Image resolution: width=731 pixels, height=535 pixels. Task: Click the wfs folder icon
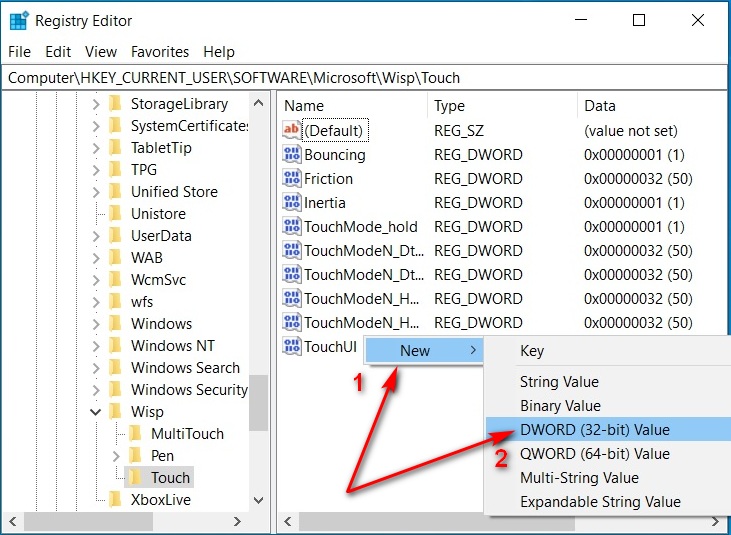116,302
